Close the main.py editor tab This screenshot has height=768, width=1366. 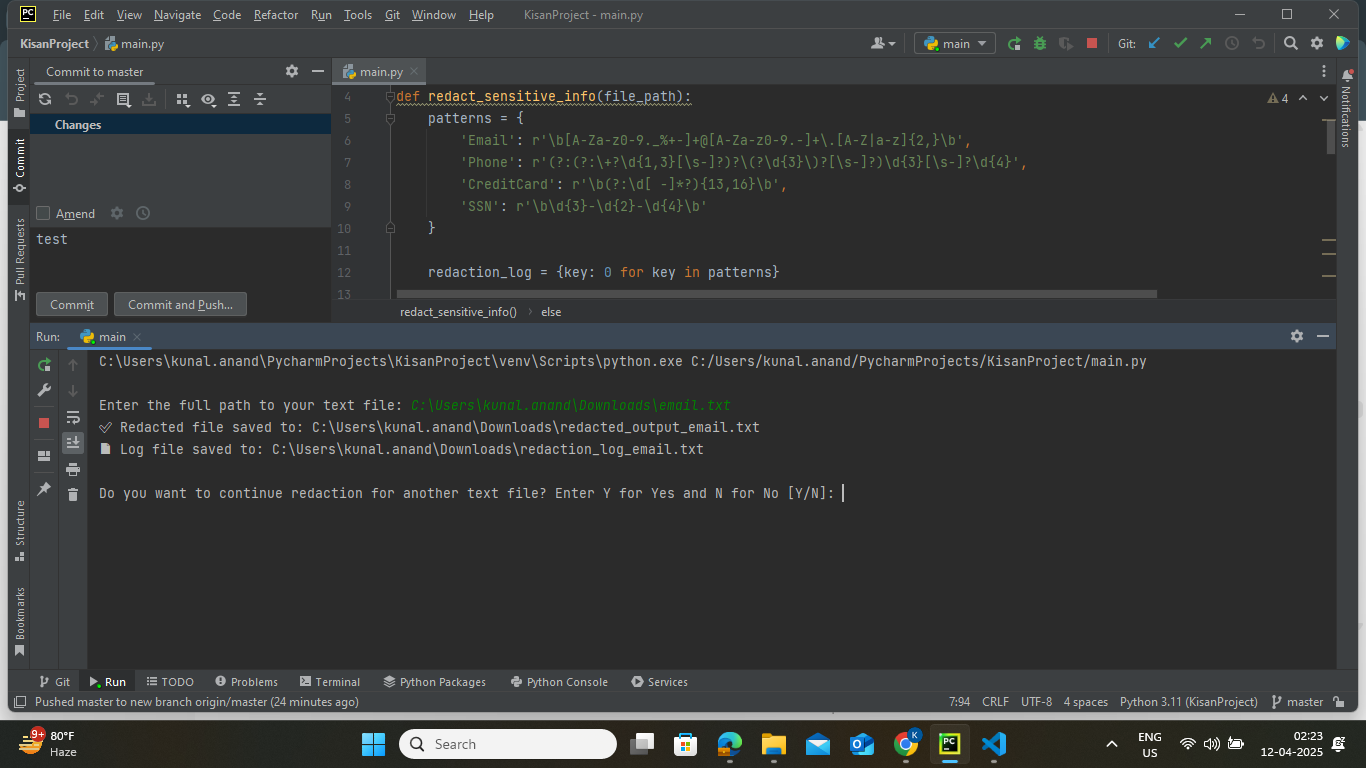click(414, 72)
